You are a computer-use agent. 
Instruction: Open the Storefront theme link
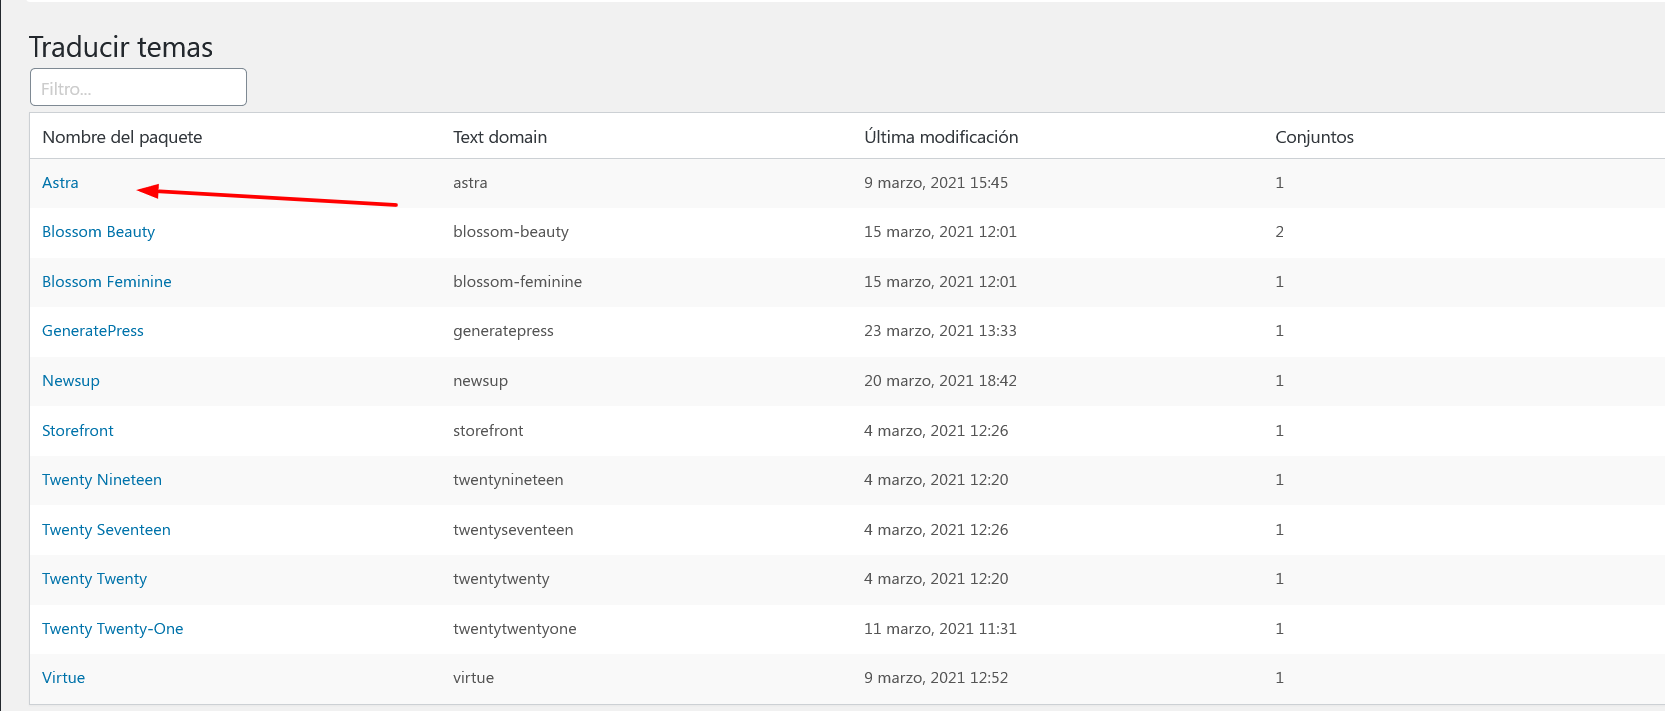78,431
